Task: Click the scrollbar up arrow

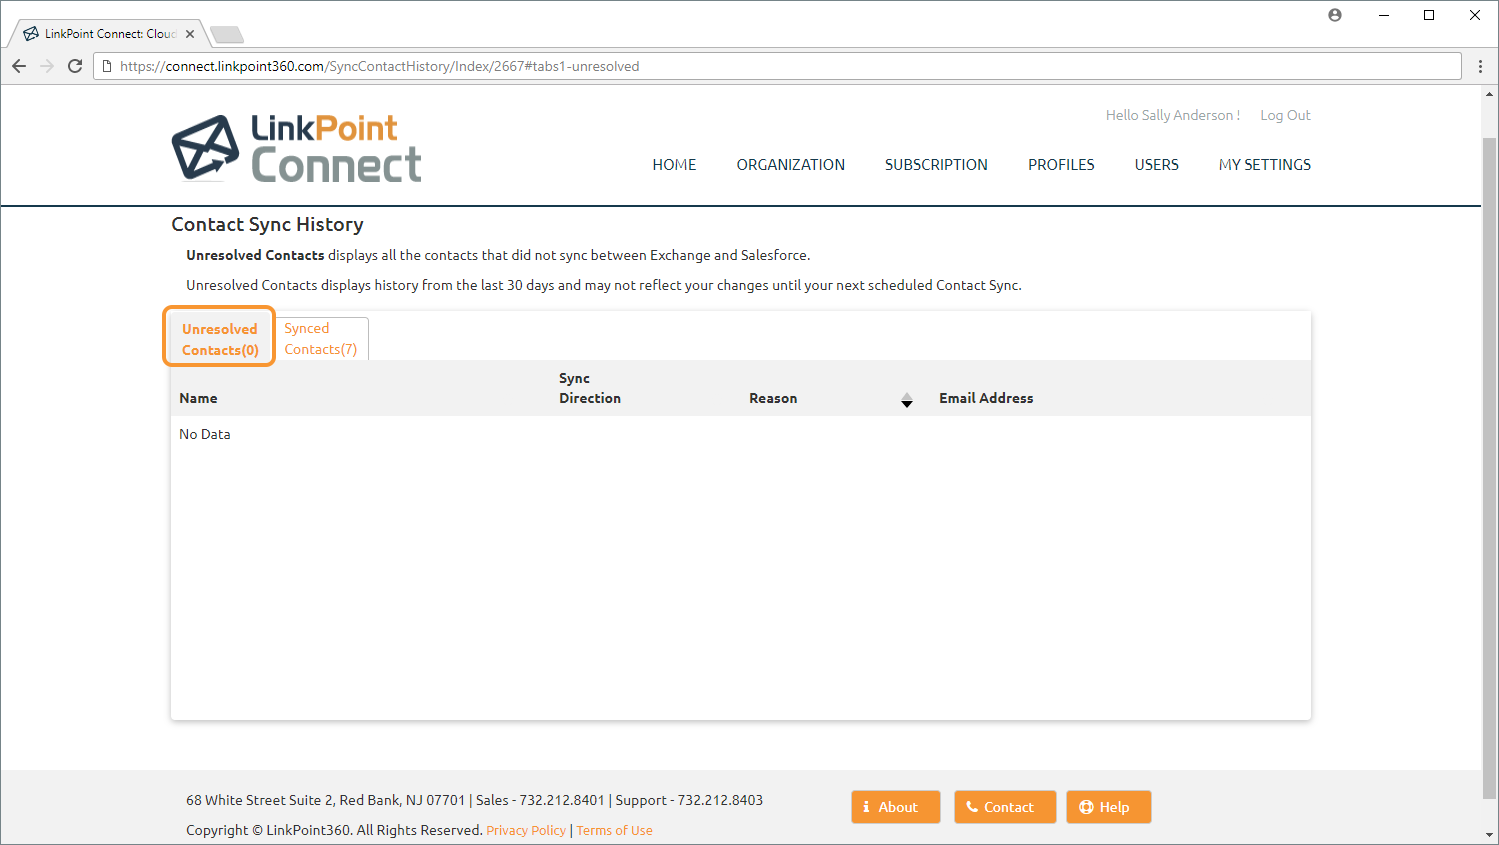Action: coord(1489,94)
